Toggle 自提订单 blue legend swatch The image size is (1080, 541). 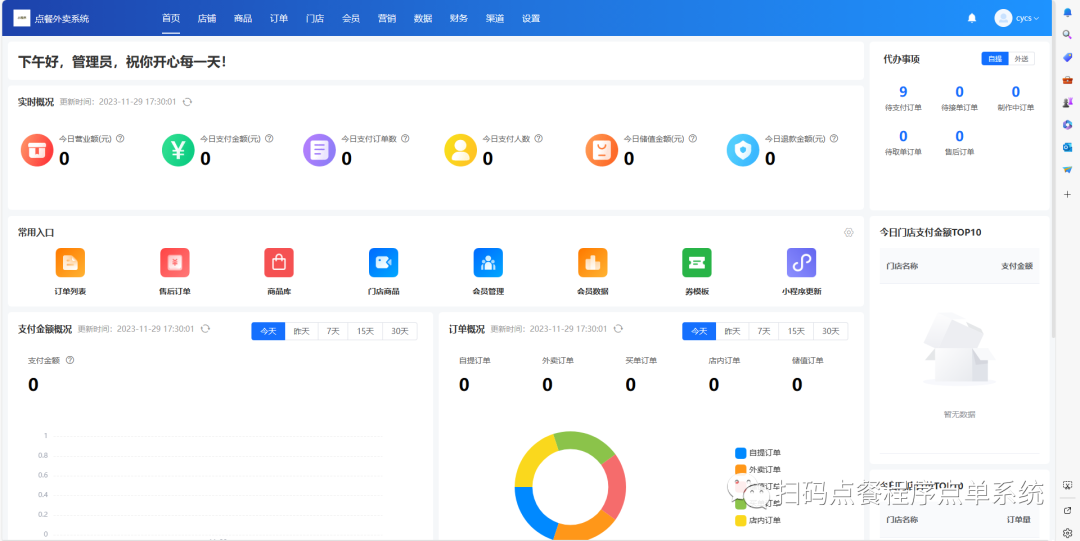pyautogui.click(x=740, y=453)
